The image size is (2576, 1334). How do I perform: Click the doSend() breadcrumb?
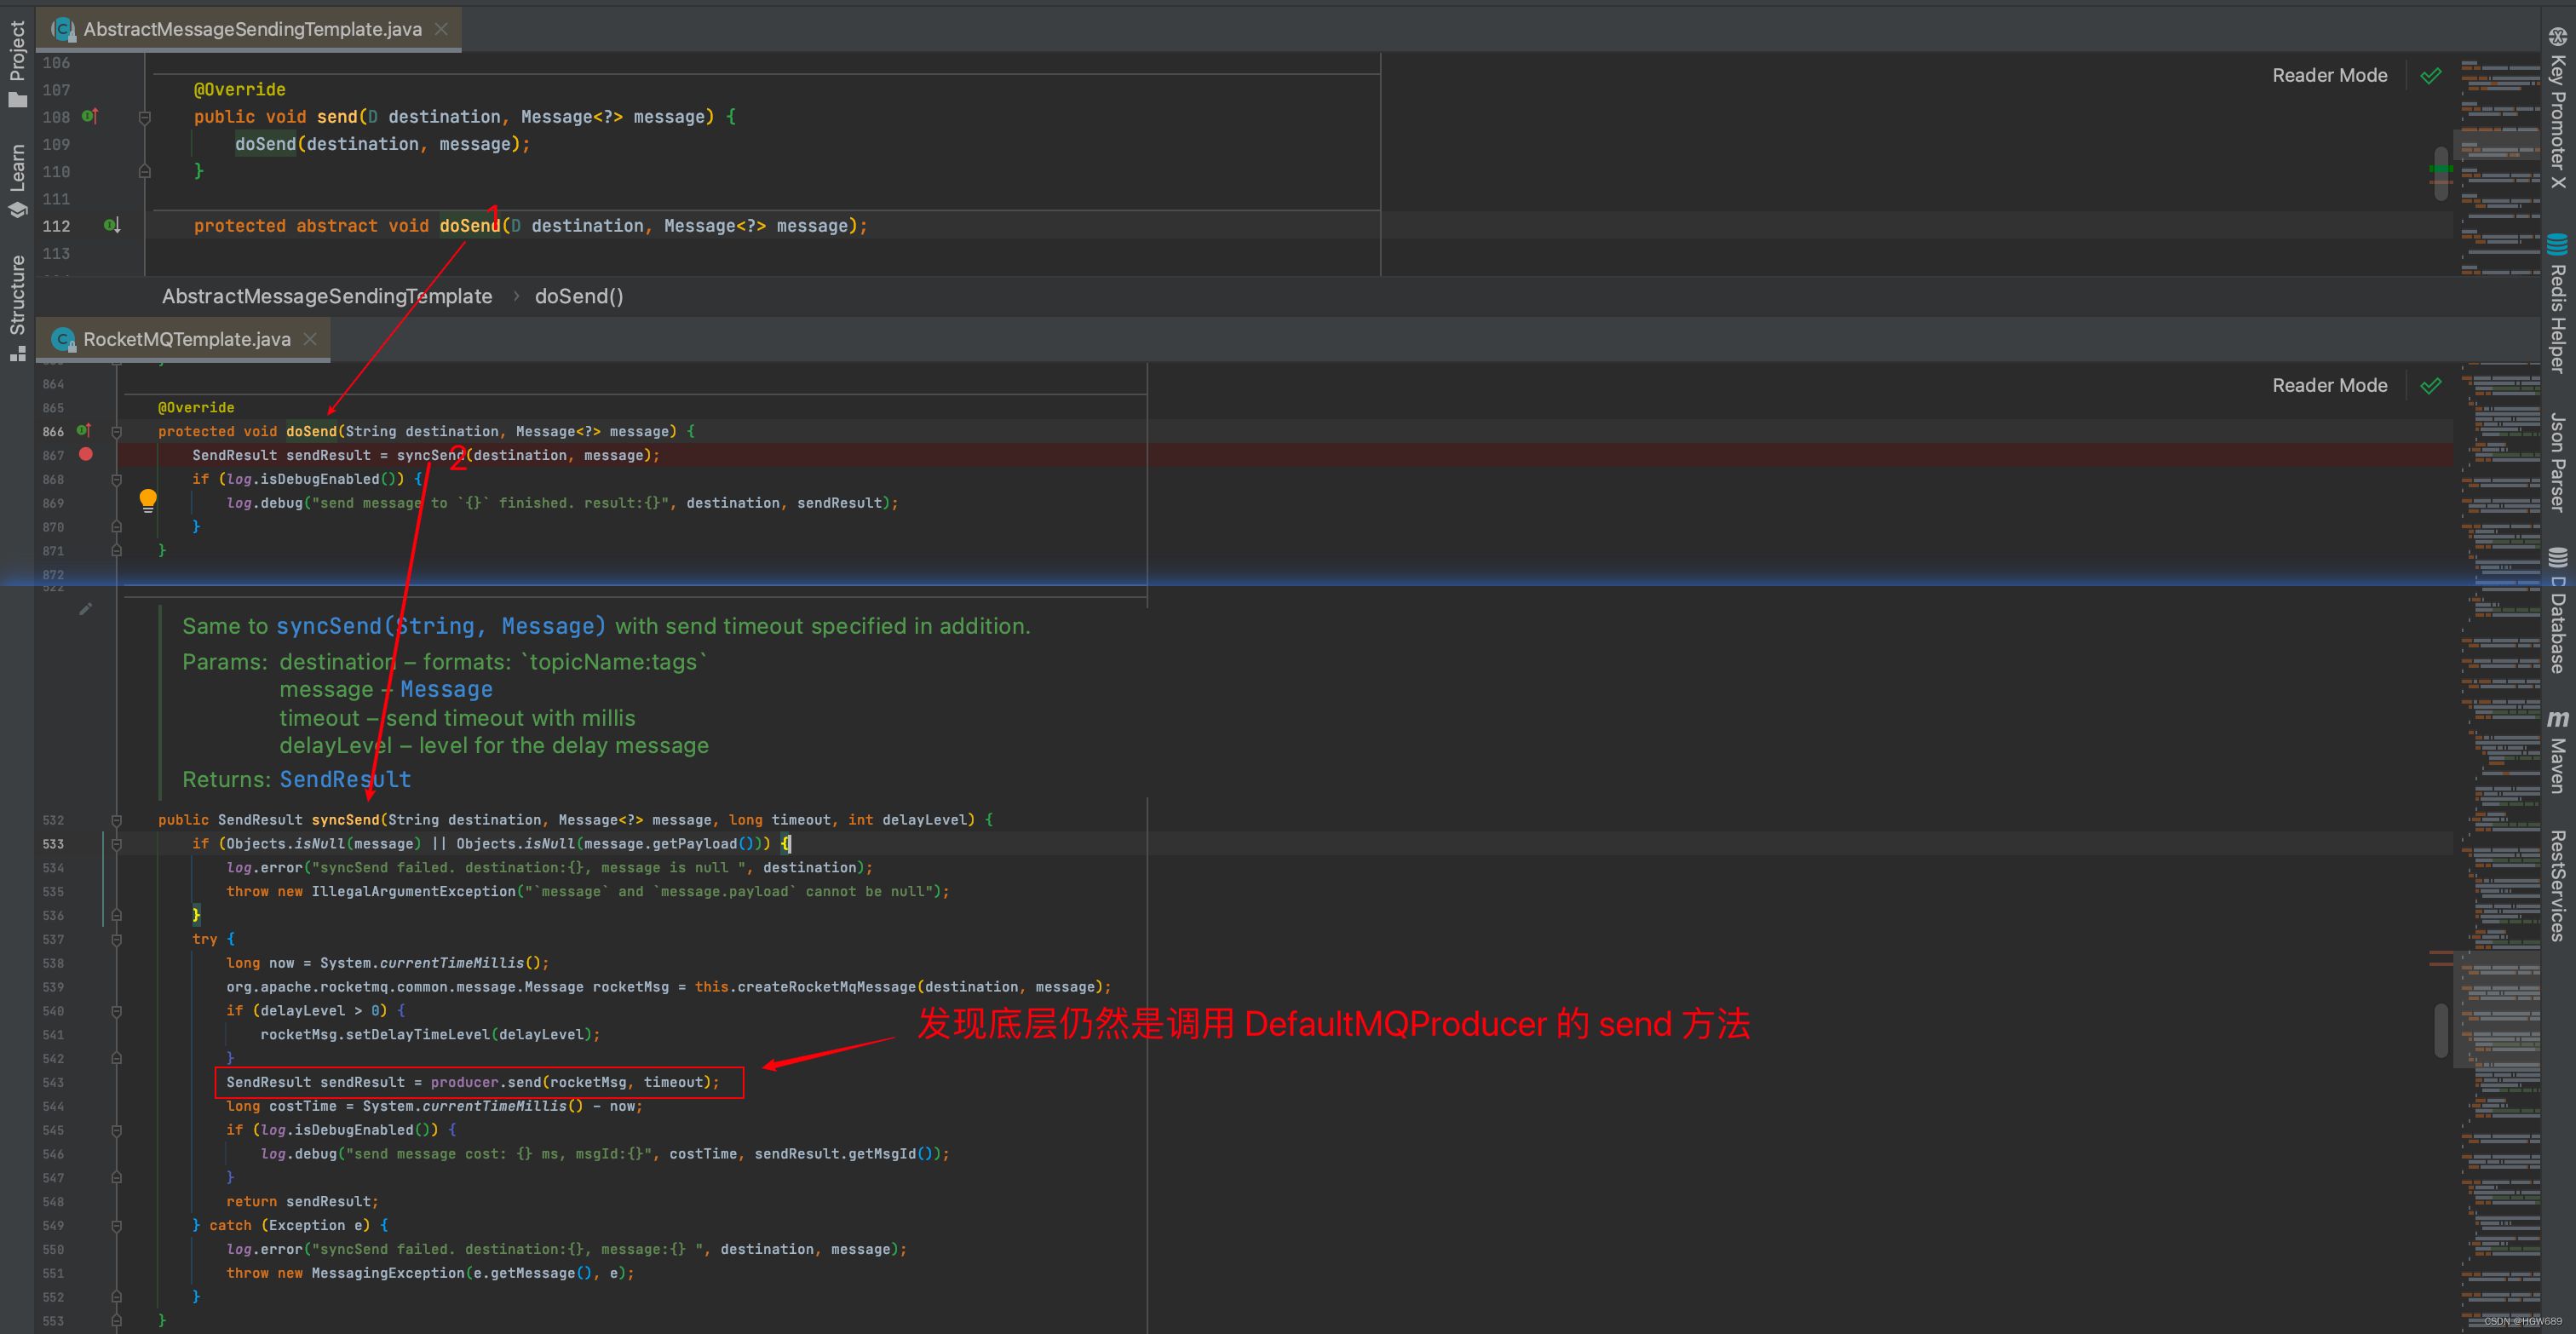(579, 296)
